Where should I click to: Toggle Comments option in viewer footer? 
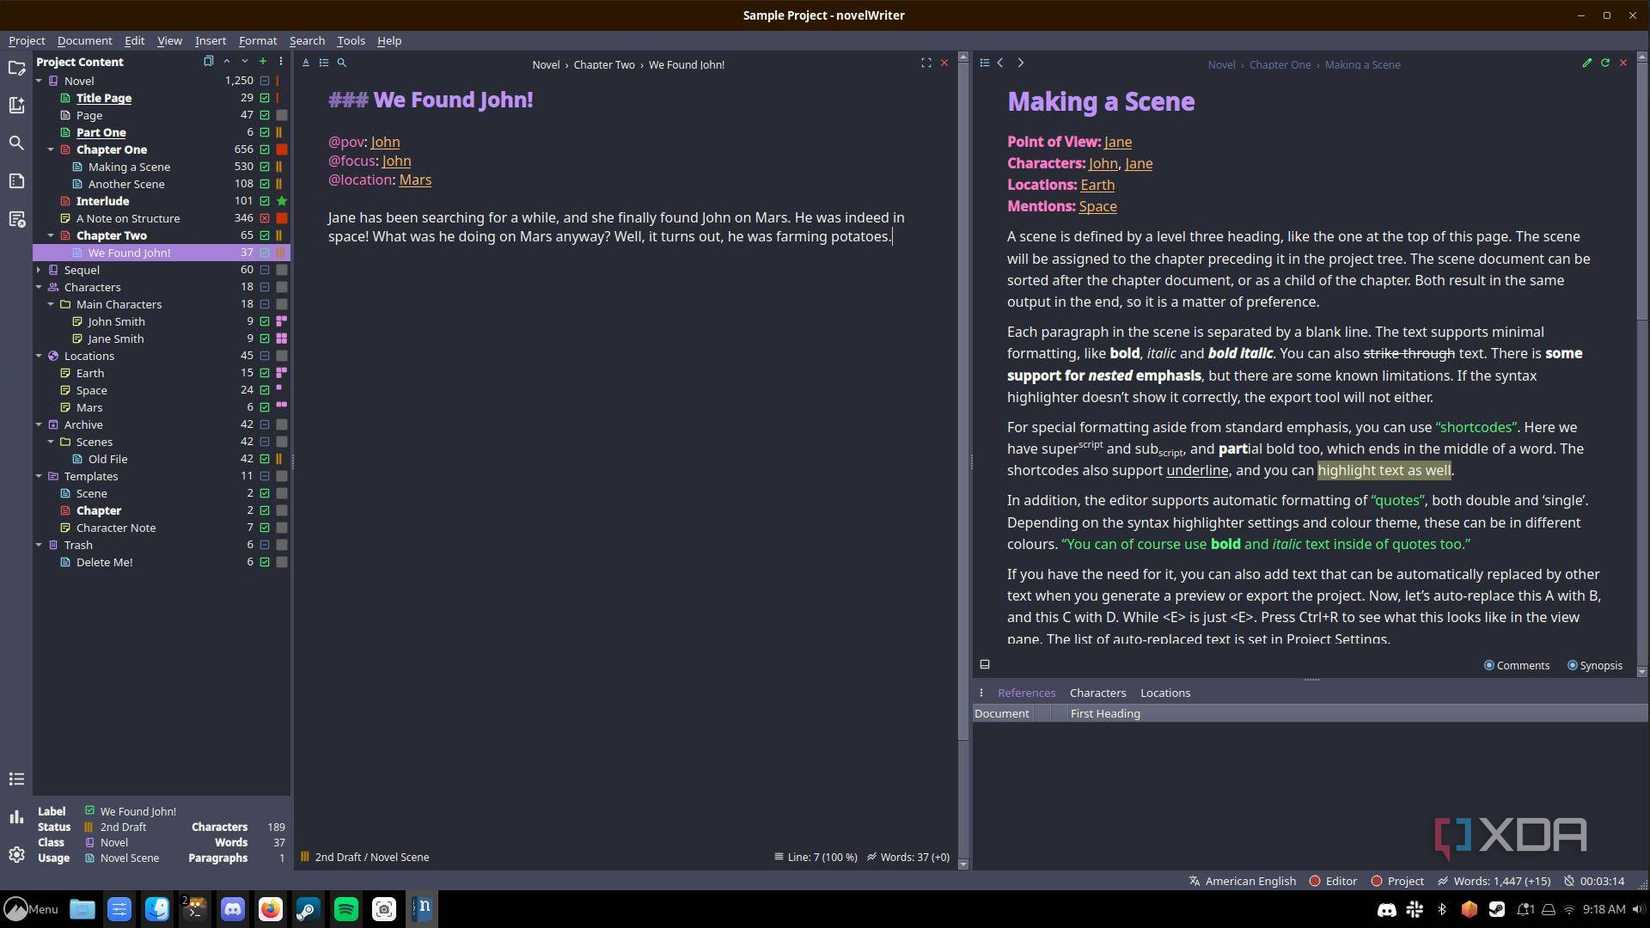[1516, 666]
